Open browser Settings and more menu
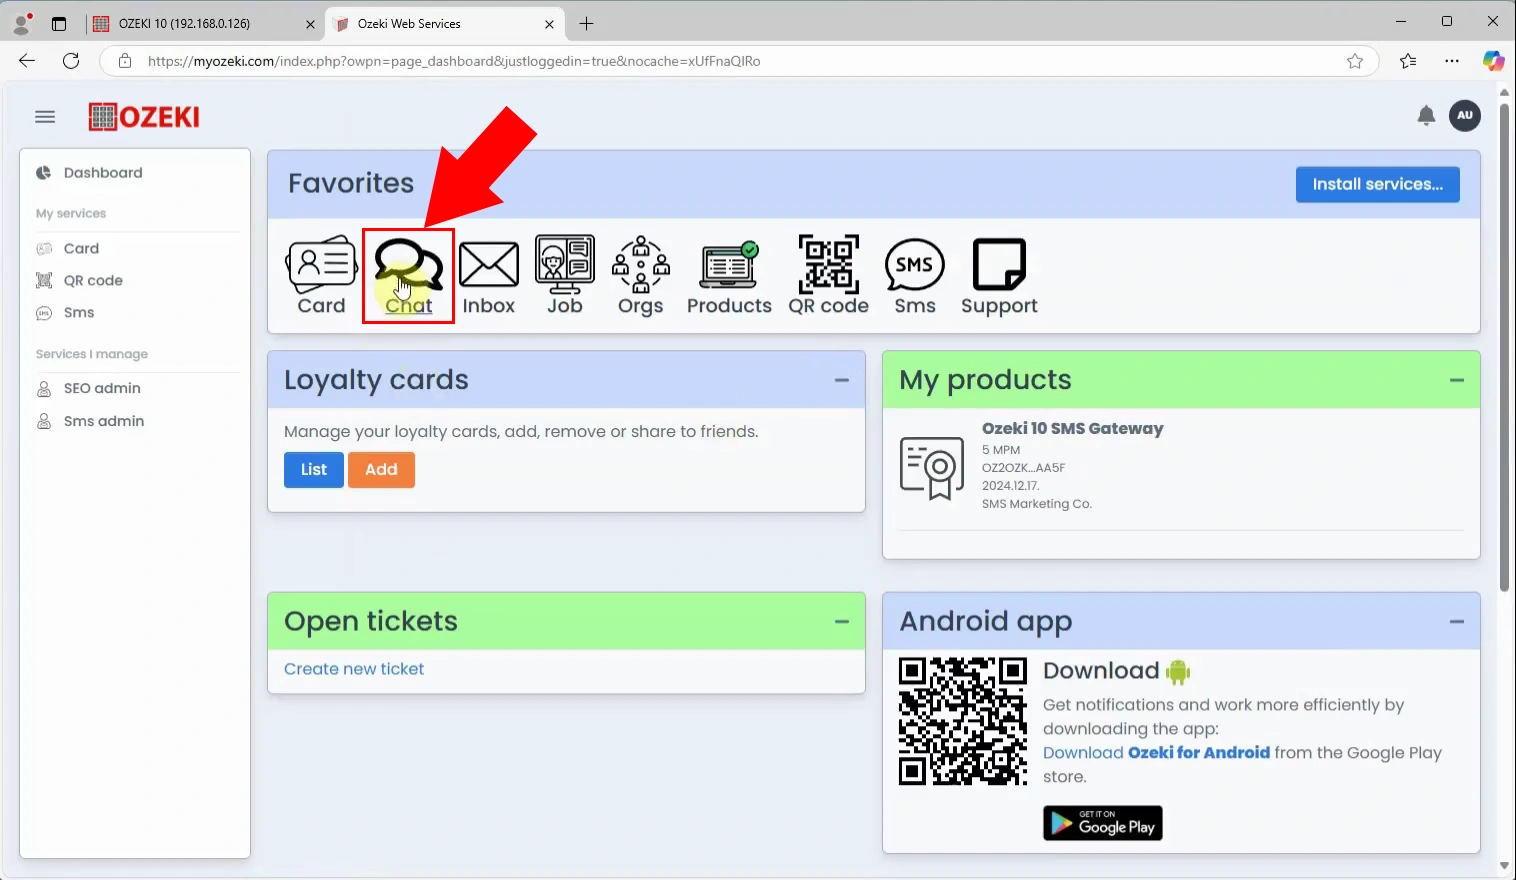Screen dimensions: 1516x880 1452,61
